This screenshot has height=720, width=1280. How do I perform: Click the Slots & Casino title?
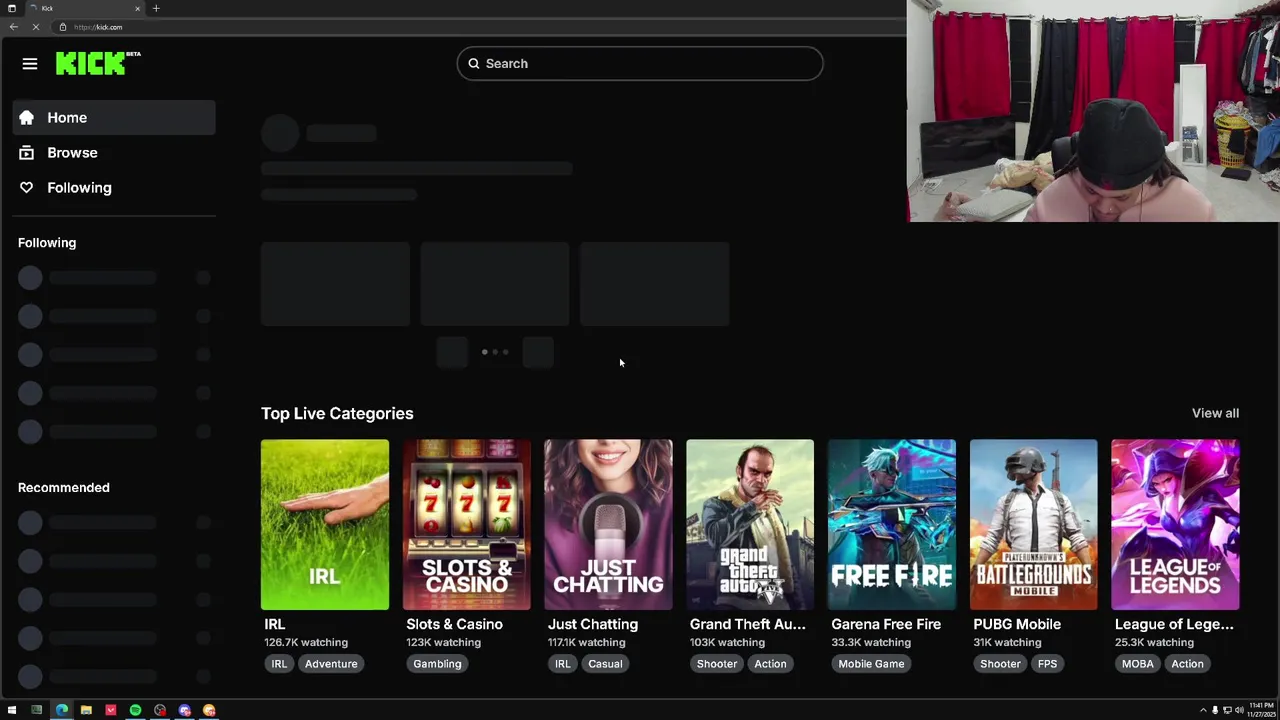coord(454,624)
